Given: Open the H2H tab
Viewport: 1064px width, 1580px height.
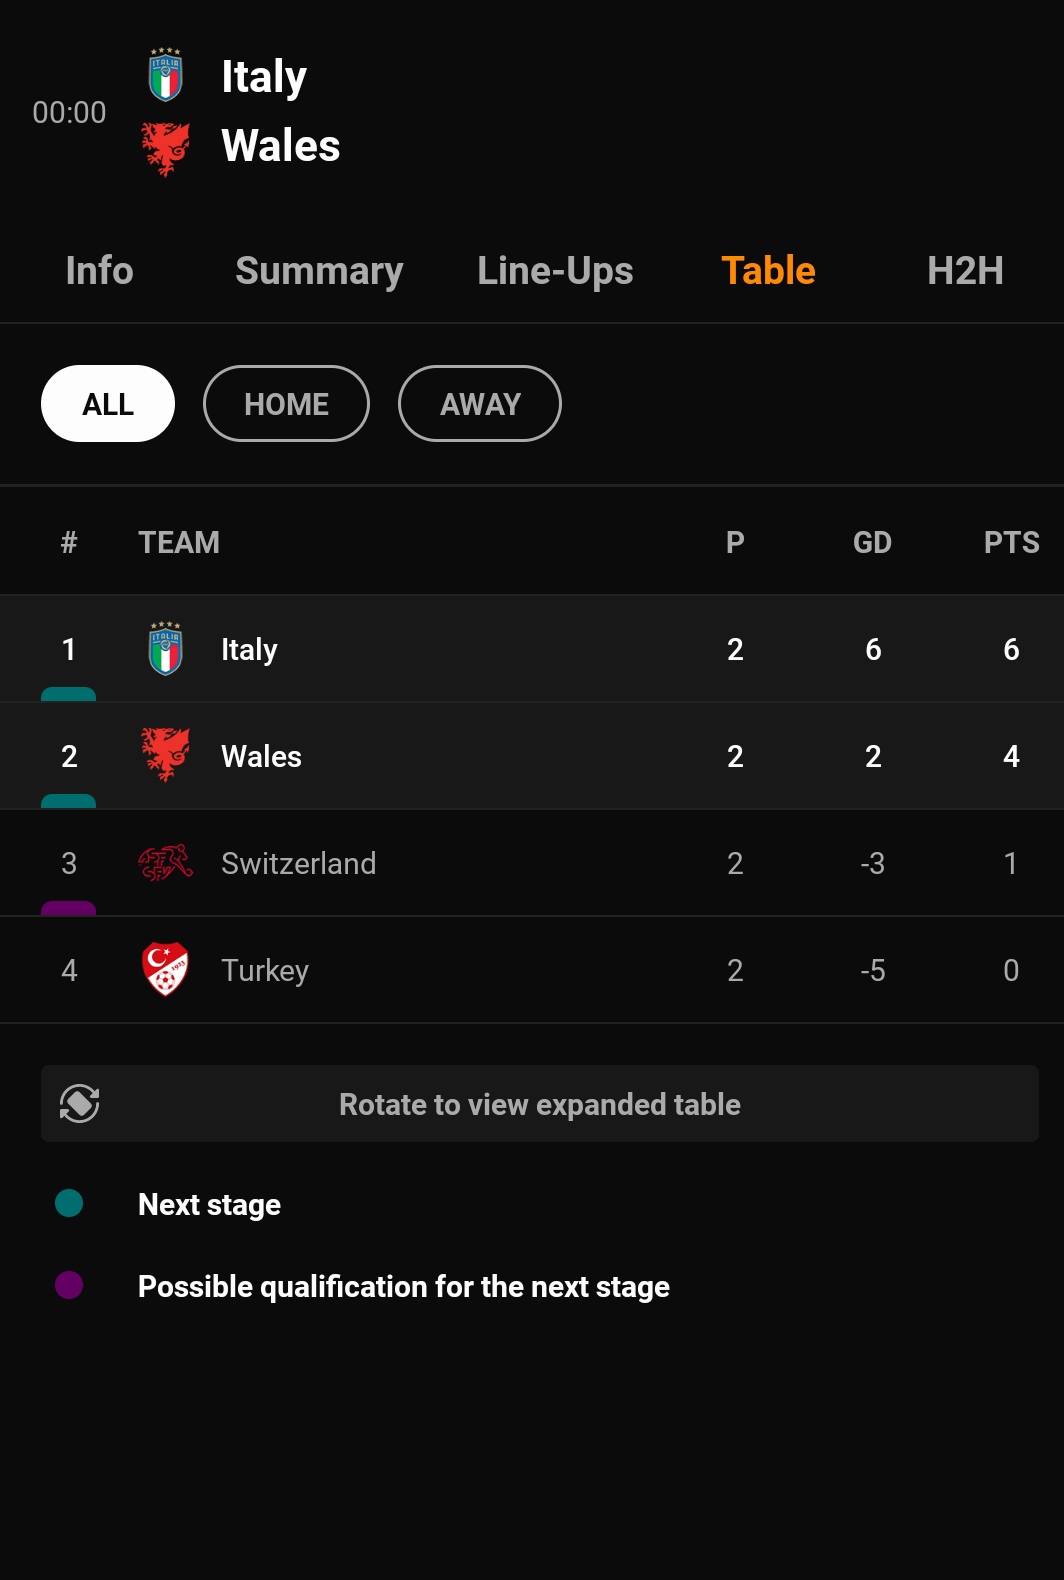Looking at the screenshot, I should pyautogui.click(x=965, y=270).
